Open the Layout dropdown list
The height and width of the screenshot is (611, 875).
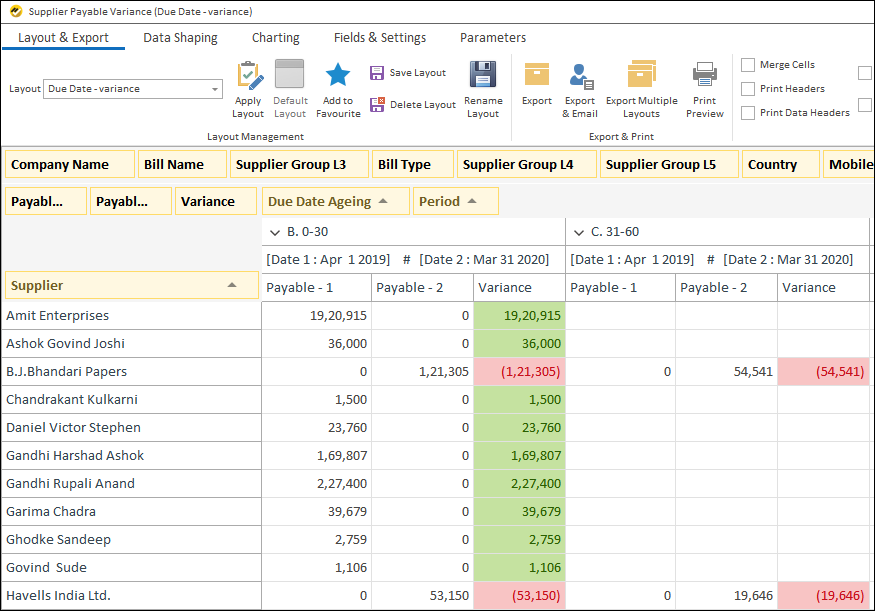pyautogui.click(x=215, y=89)
